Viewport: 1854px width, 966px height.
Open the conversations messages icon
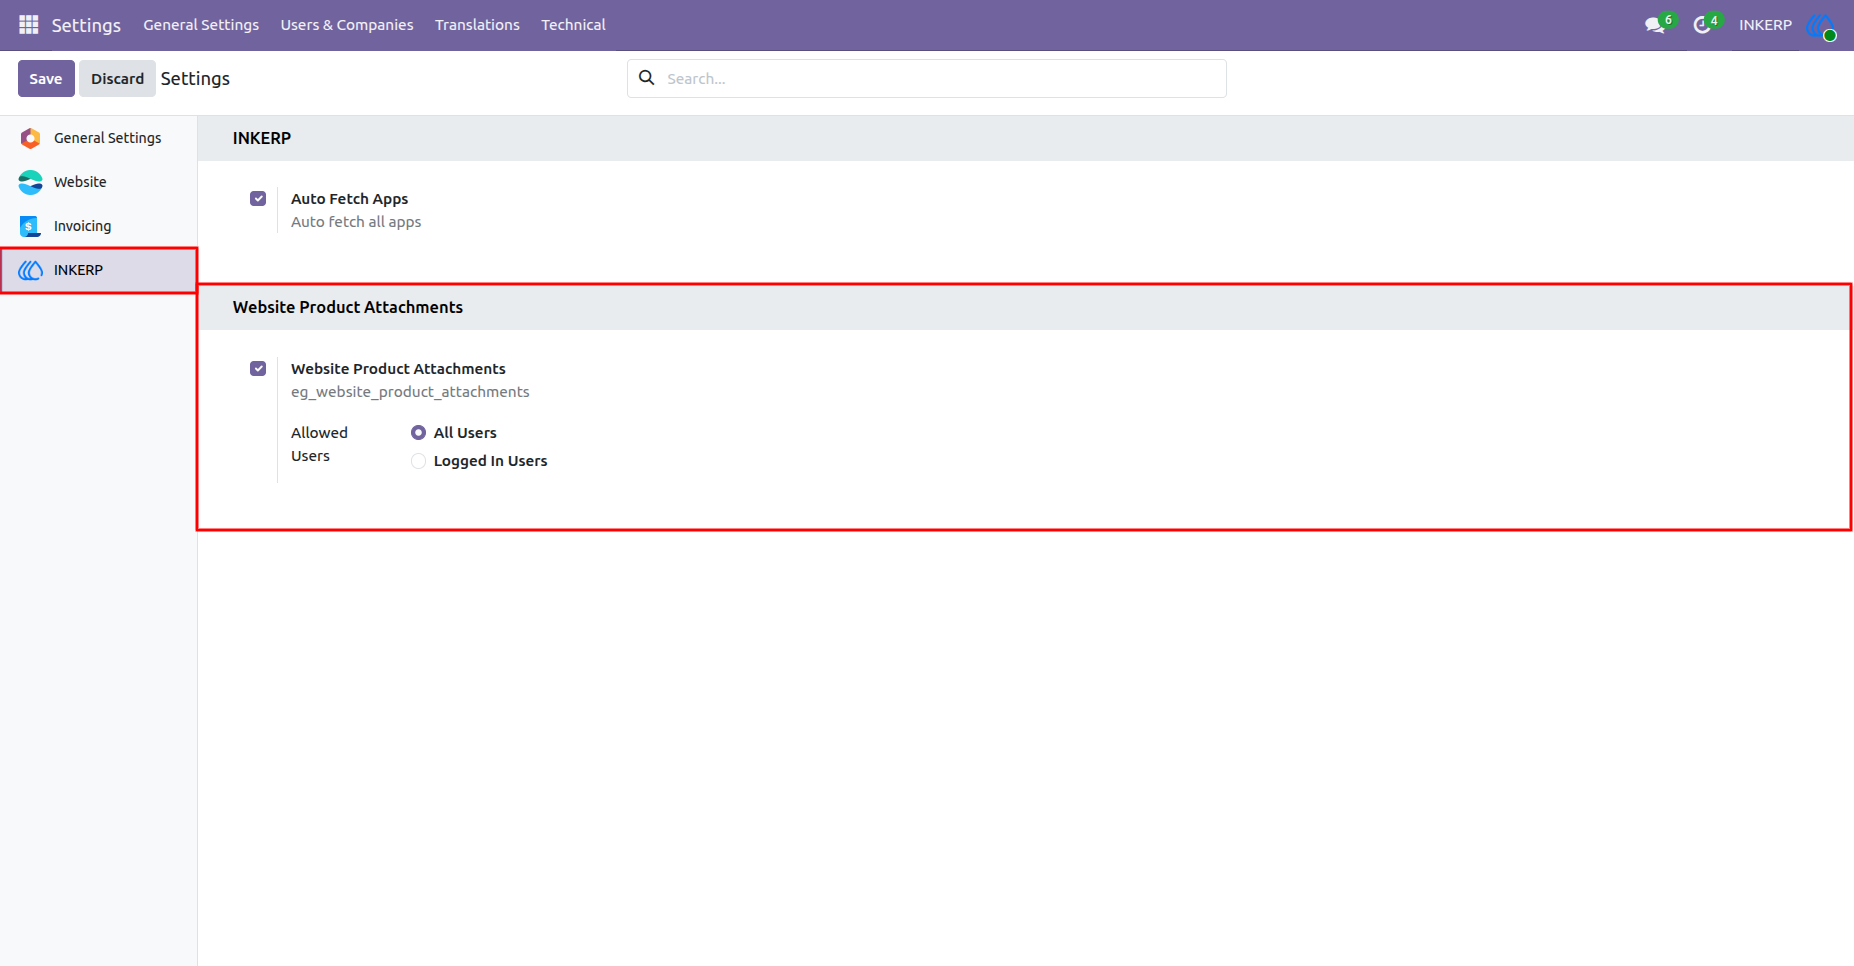click(1655, 25)
